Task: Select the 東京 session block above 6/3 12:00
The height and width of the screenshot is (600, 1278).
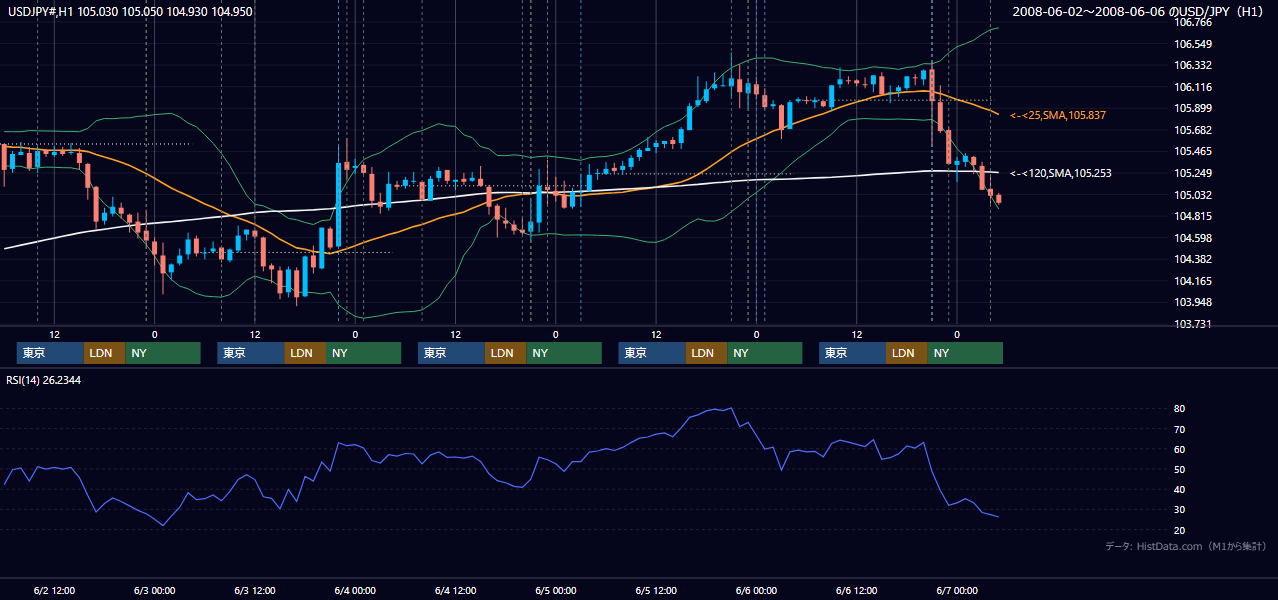Action: click(251, 353)
